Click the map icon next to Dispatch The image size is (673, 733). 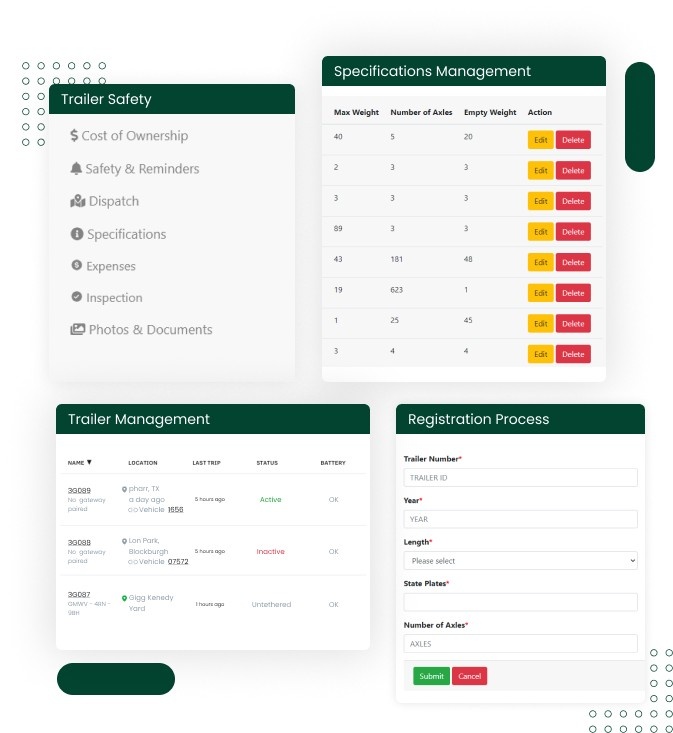[x=77, y=201]
